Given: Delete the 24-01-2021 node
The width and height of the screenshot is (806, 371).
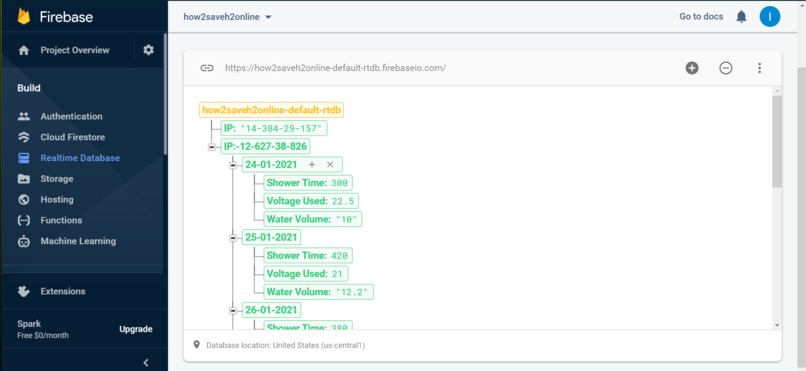Looking at the screenshot, I should [330, 164].
